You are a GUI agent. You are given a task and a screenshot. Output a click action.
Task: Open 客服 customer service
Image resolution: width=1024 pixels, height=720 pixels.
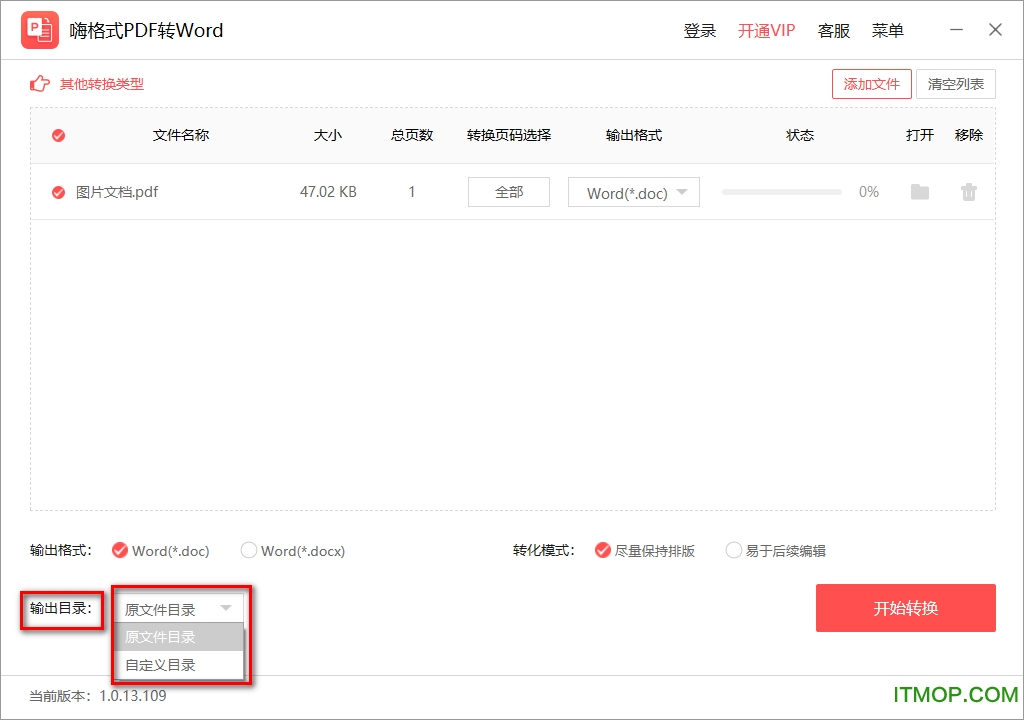pos(834,30)
